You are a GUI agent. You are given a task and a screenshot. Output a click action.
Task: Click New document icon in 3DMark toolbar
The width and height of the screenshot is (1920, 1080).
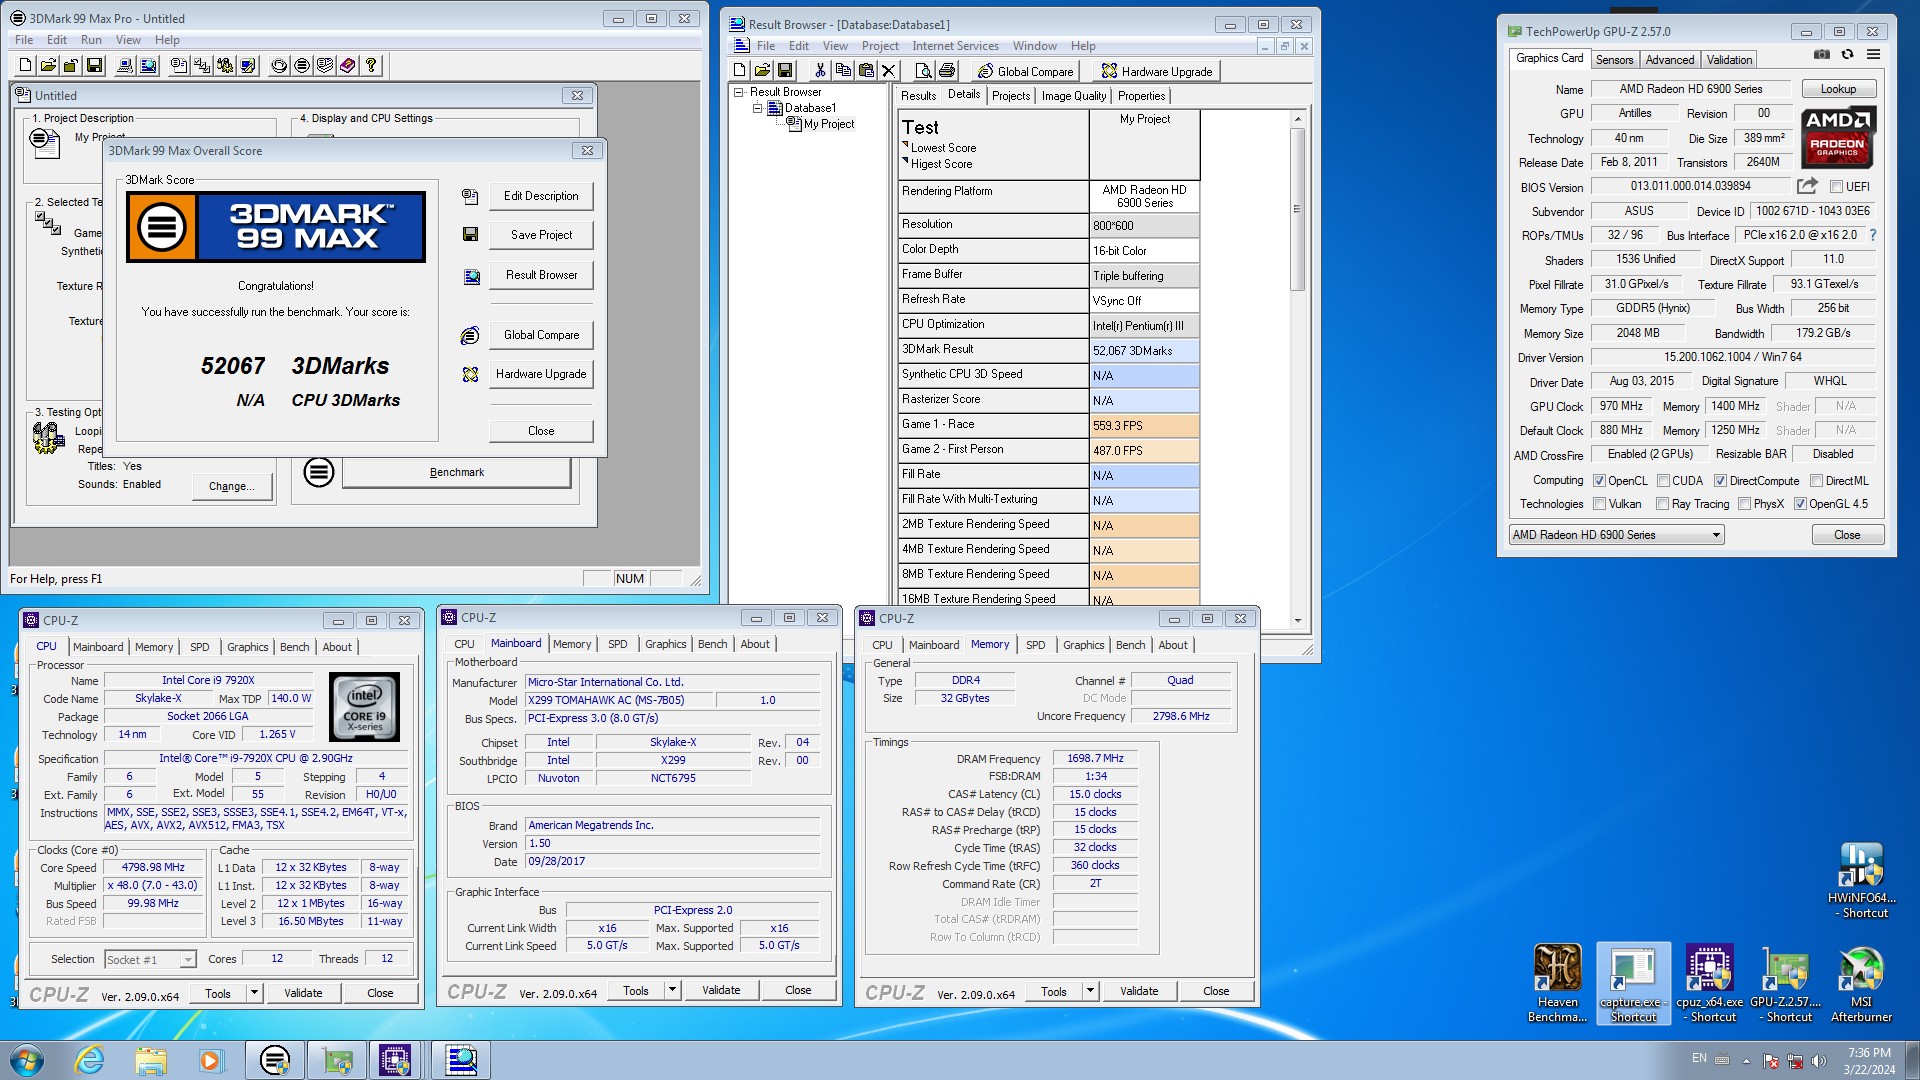pyautogui.click(x=26, y=66)
